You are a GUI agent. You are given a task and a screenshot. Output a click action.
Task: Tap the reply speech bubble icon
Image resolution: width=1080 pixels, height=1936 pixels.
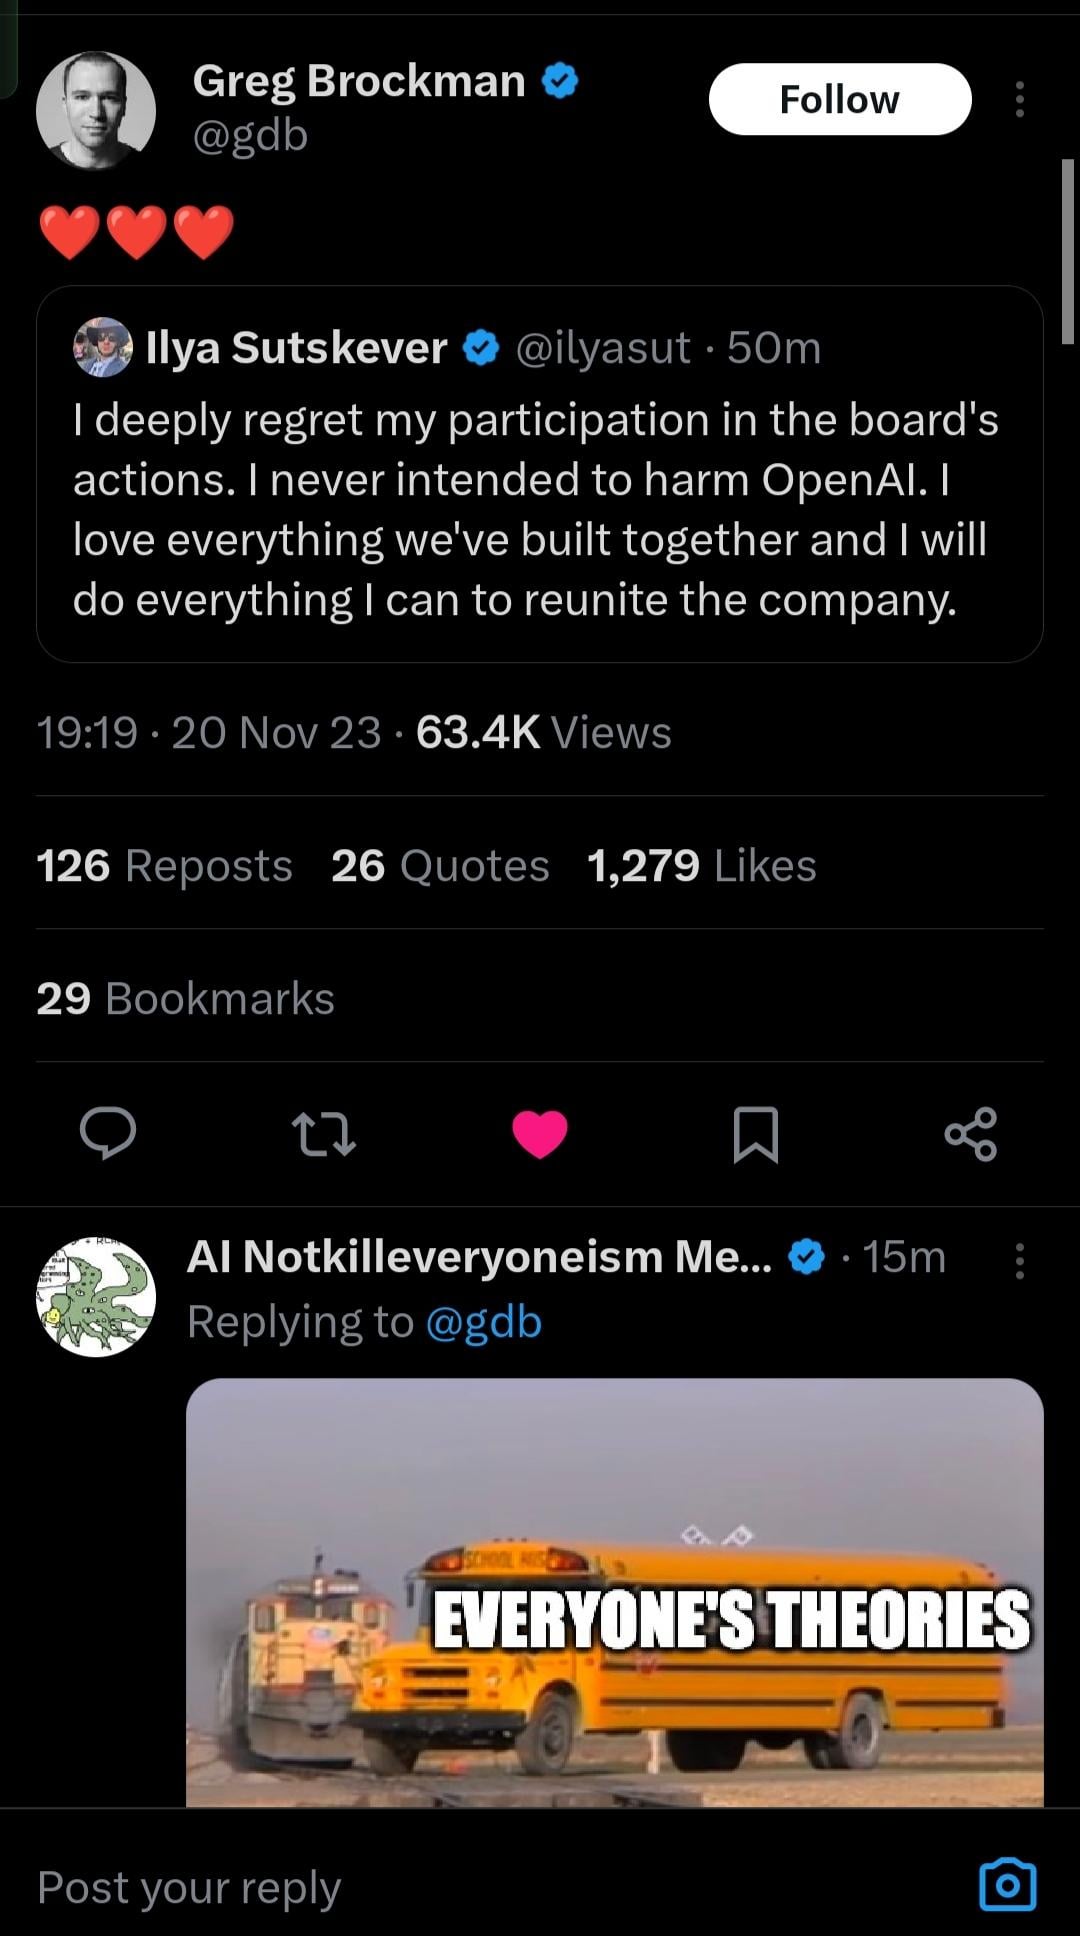point(108,1134)
